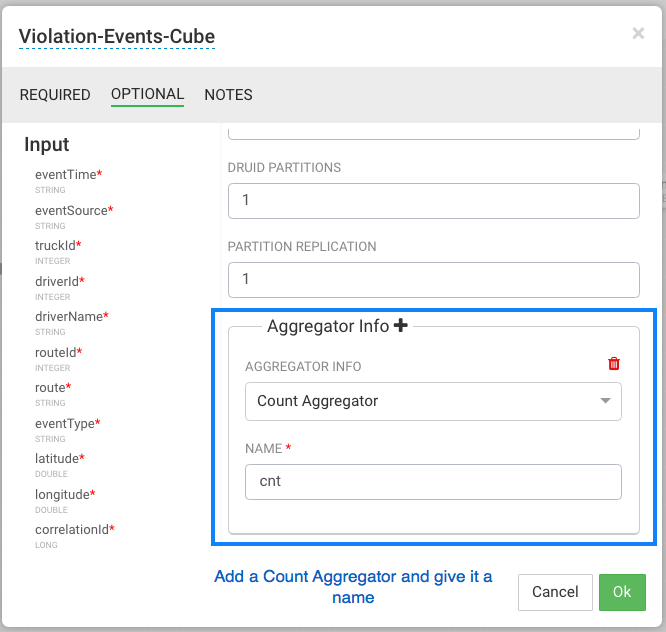Select the eventTime input field entry
This screenshot has width=666, height=632.
coord(68,175)
